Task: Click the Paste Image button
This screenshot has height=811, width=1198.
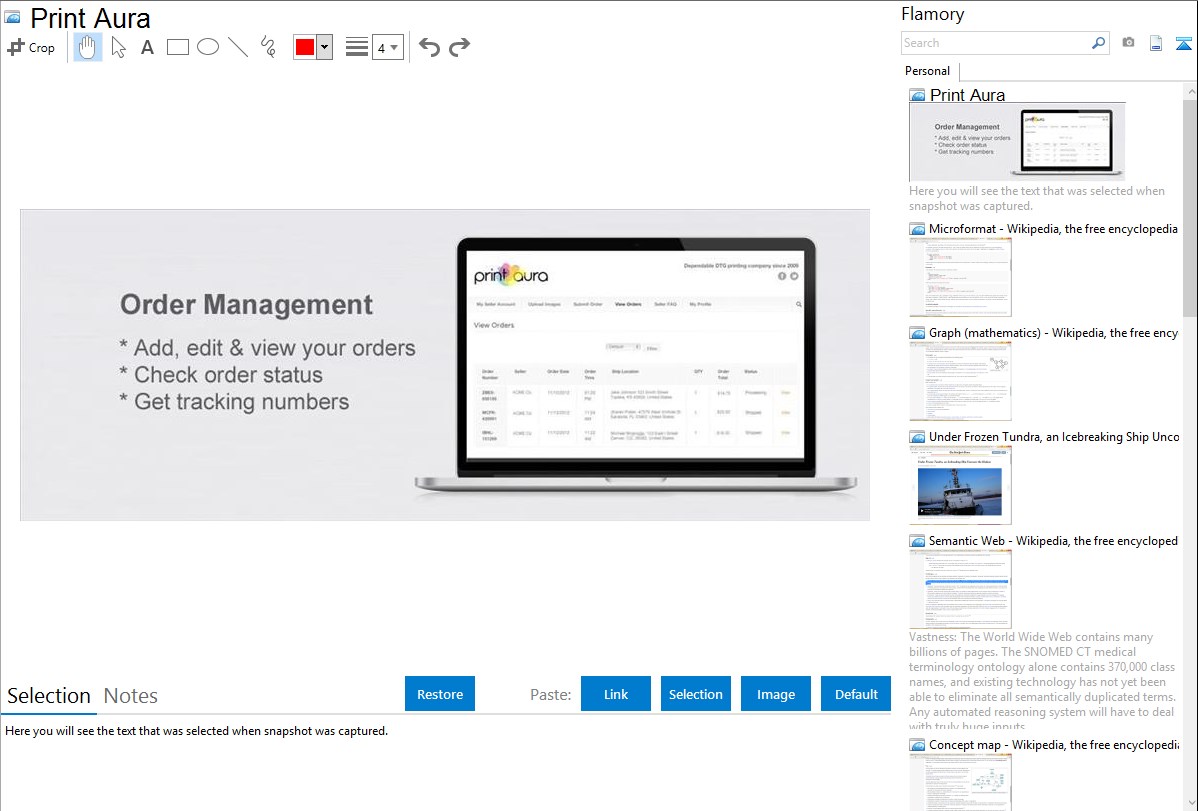Action: 775,694
